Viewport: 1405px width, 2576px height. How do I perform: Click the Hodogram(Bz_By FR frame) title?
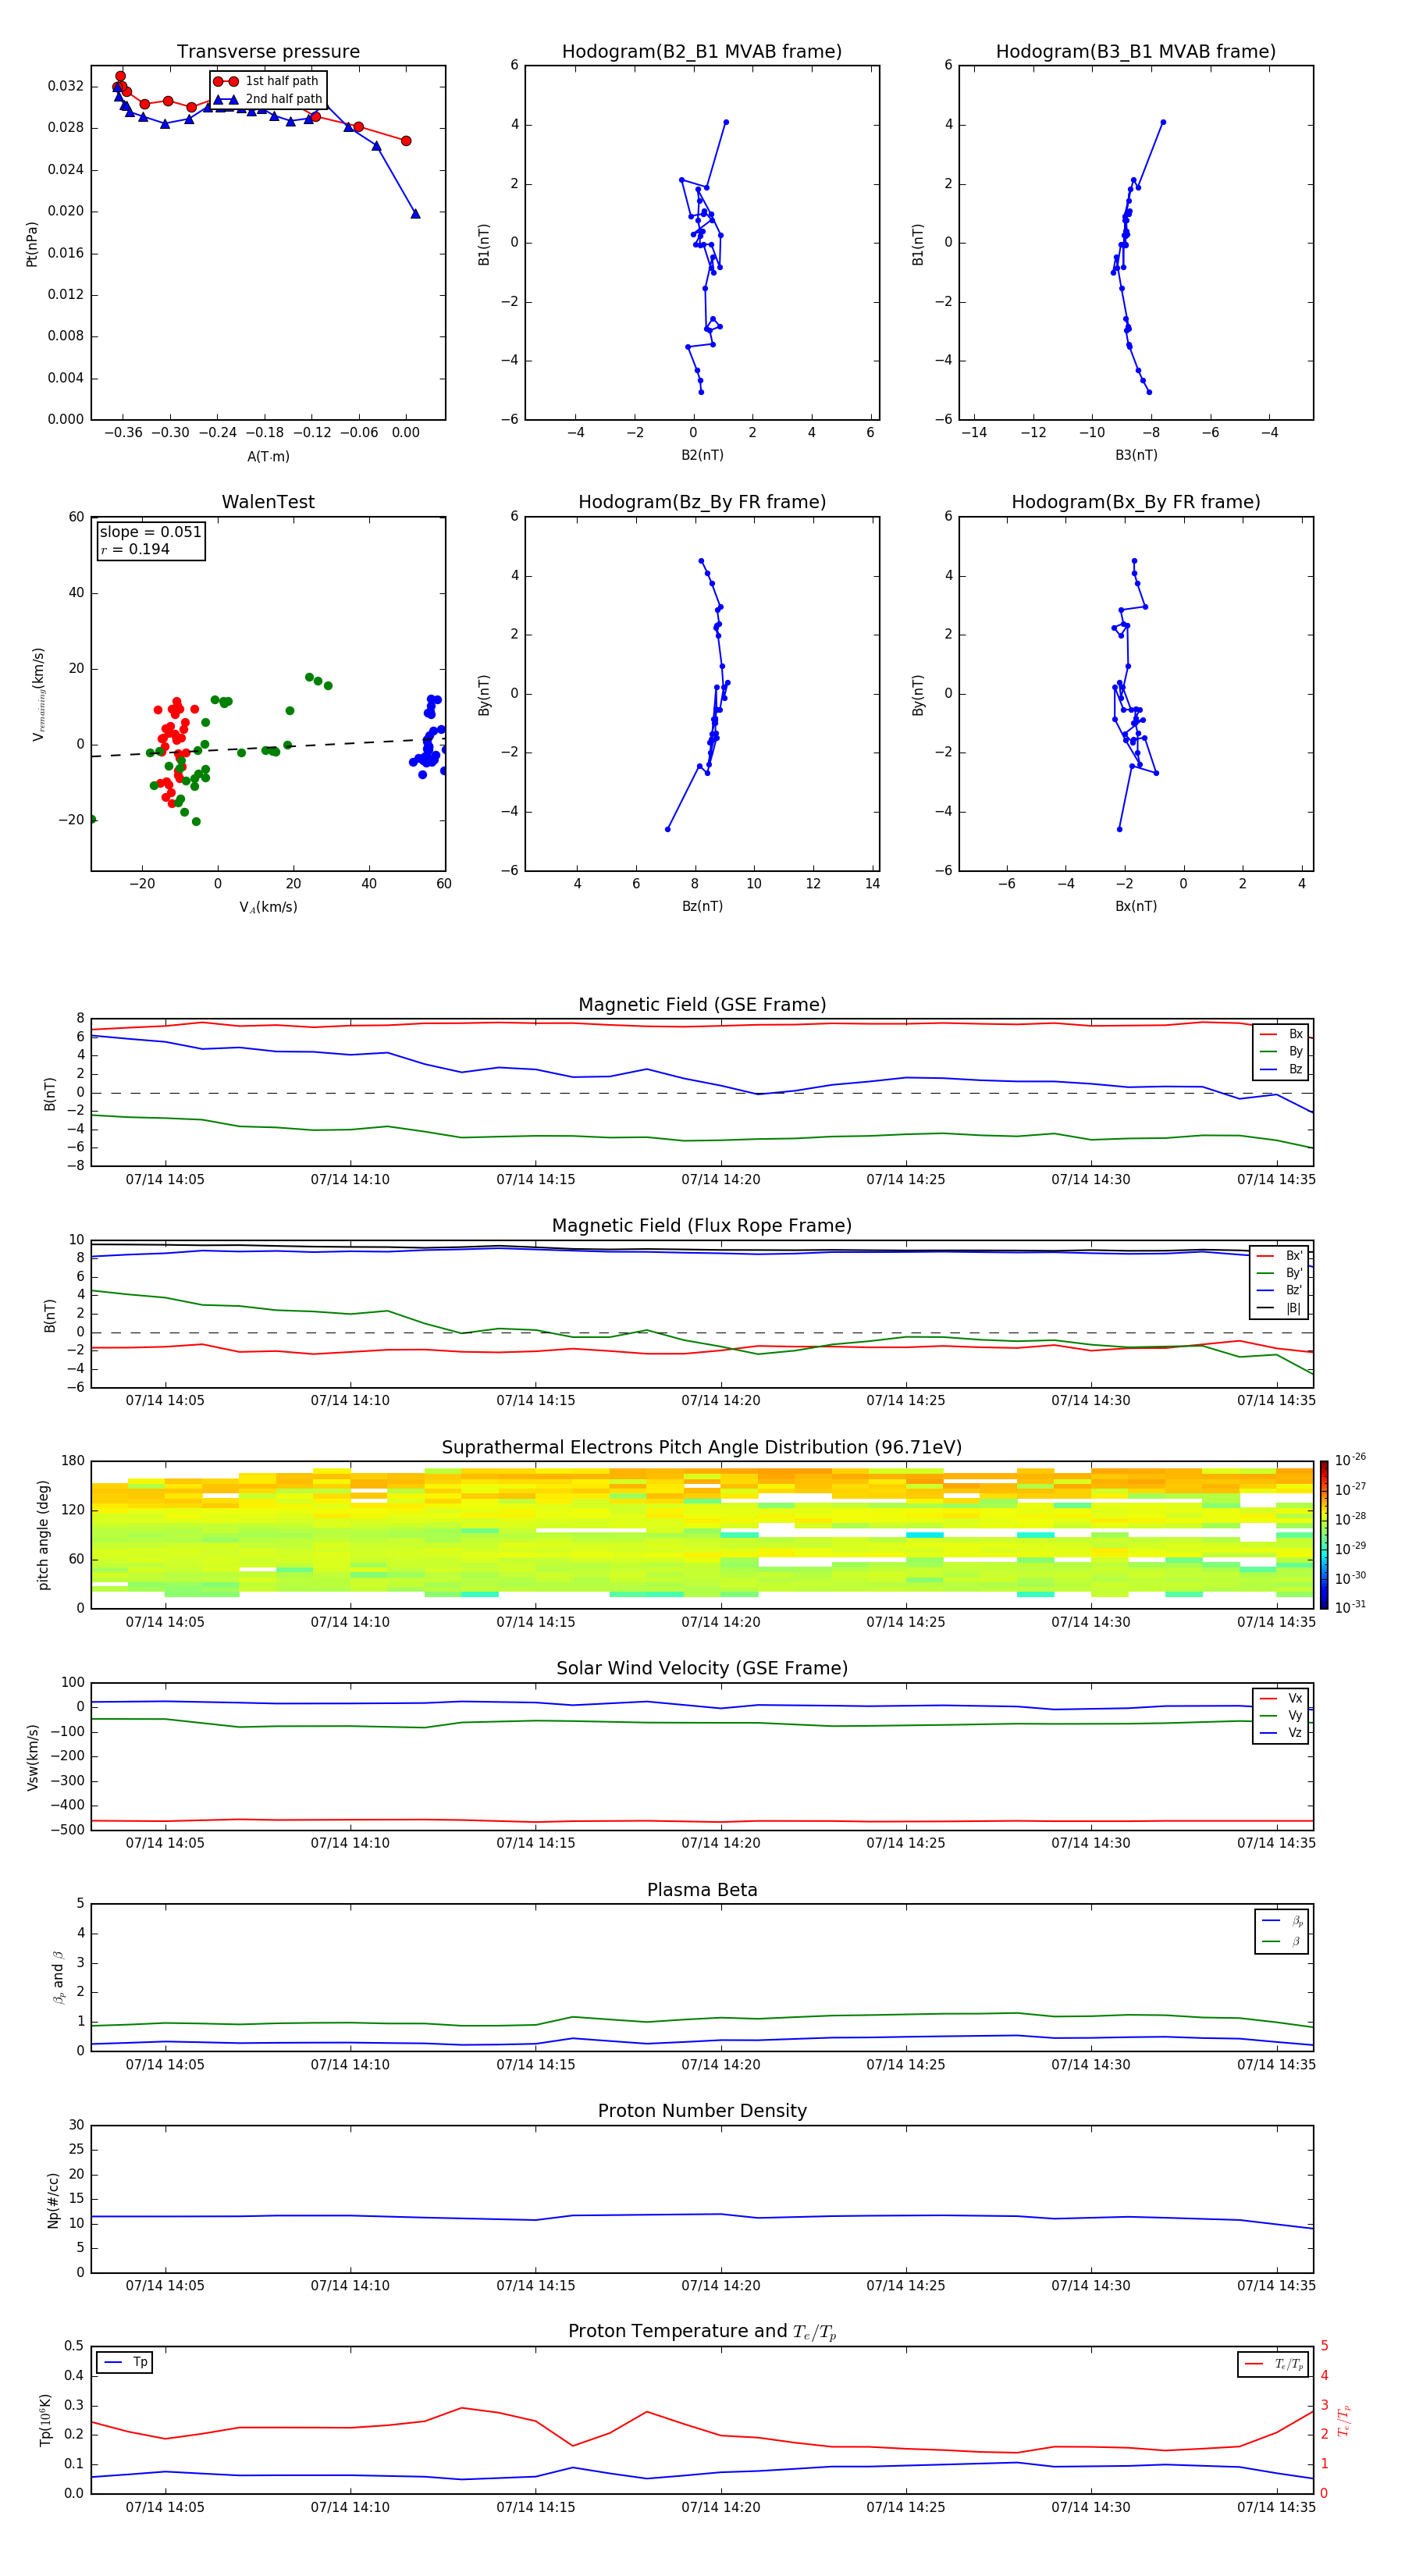coord(702,502)
